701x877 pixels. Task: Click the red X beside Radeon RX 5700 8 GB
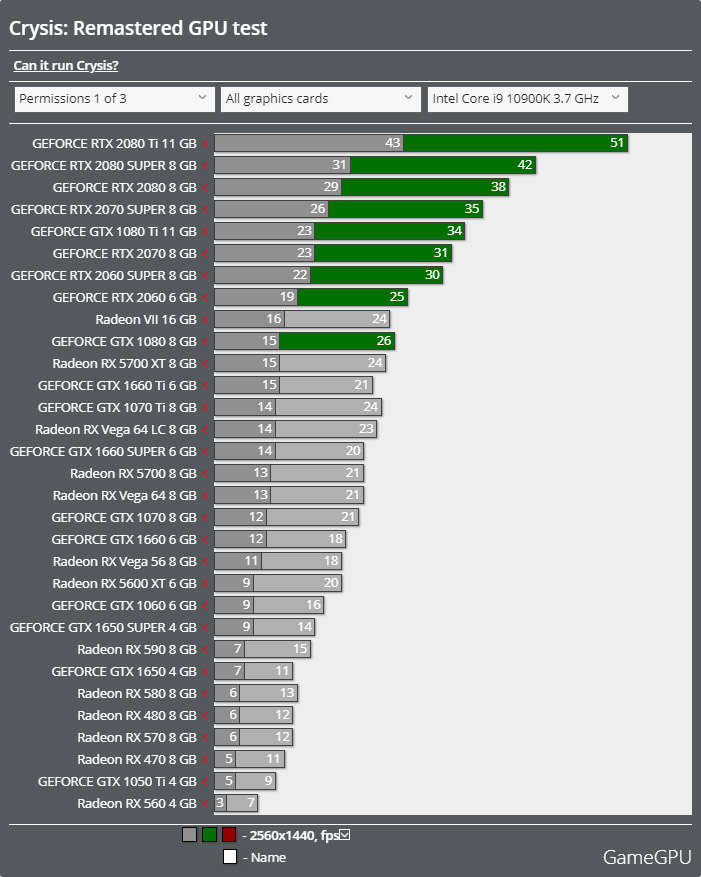pos(204,474)
